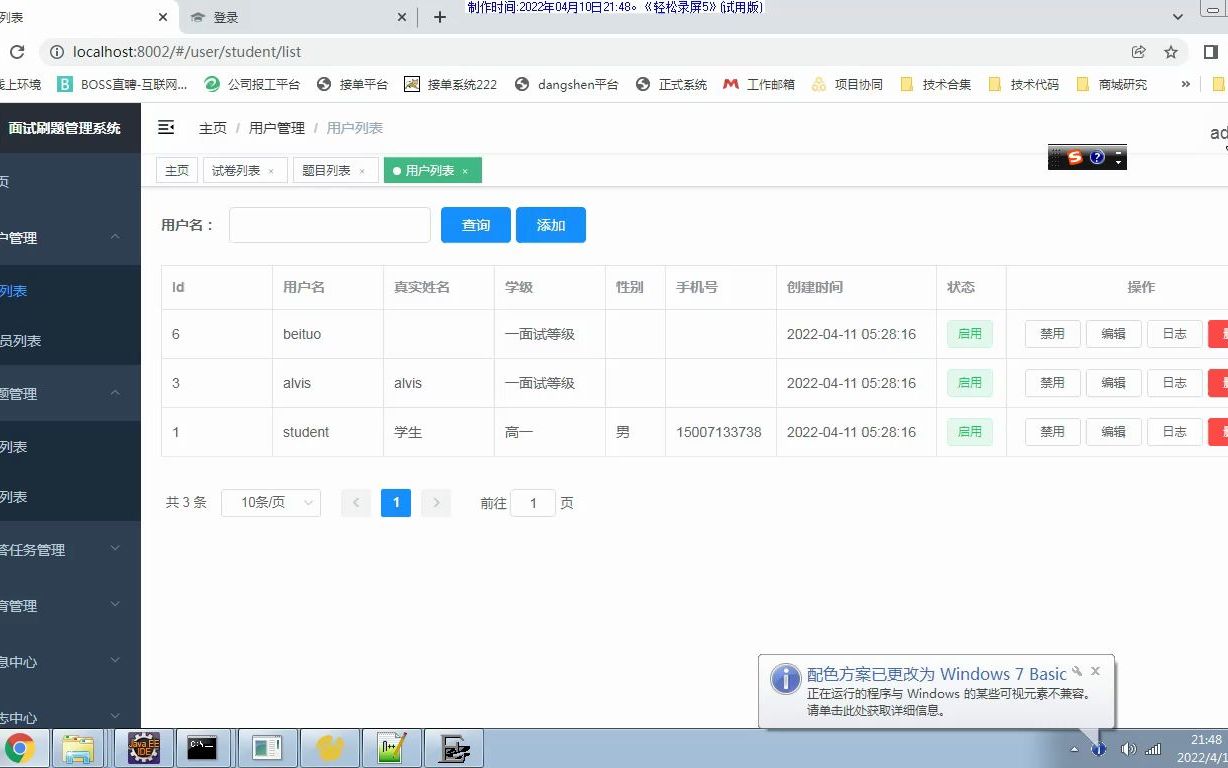Open the recorder's question mark help icon
This screenshot has width=1228, height=768.
pyautogui.click(x=1097, y=157)
